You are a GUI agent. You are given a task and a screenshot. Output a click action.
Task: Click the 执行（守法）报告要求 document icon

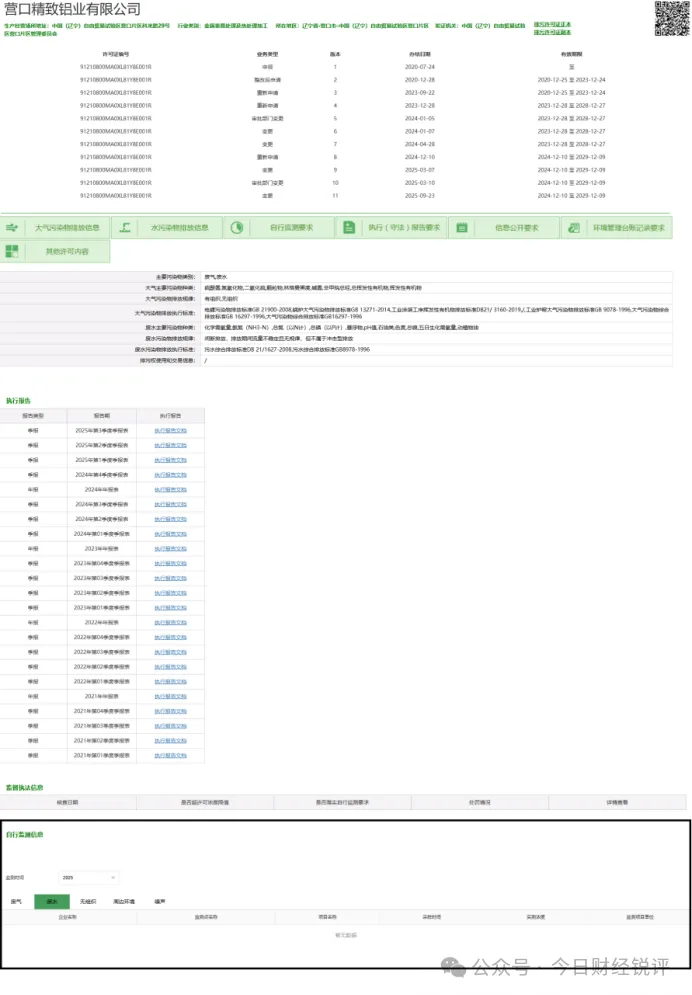point(349,228)
